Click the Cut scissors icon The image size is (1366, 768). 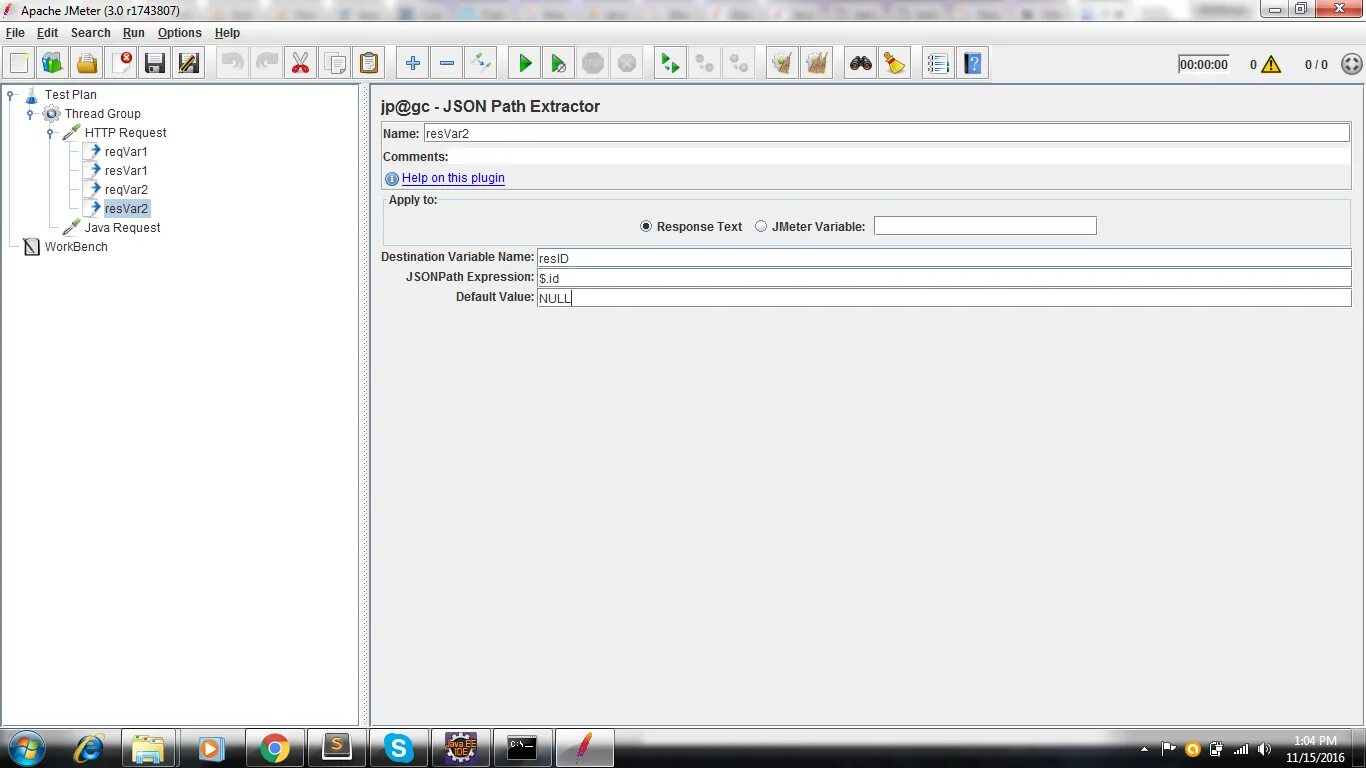pyautogui.click(x=301, y=64)
